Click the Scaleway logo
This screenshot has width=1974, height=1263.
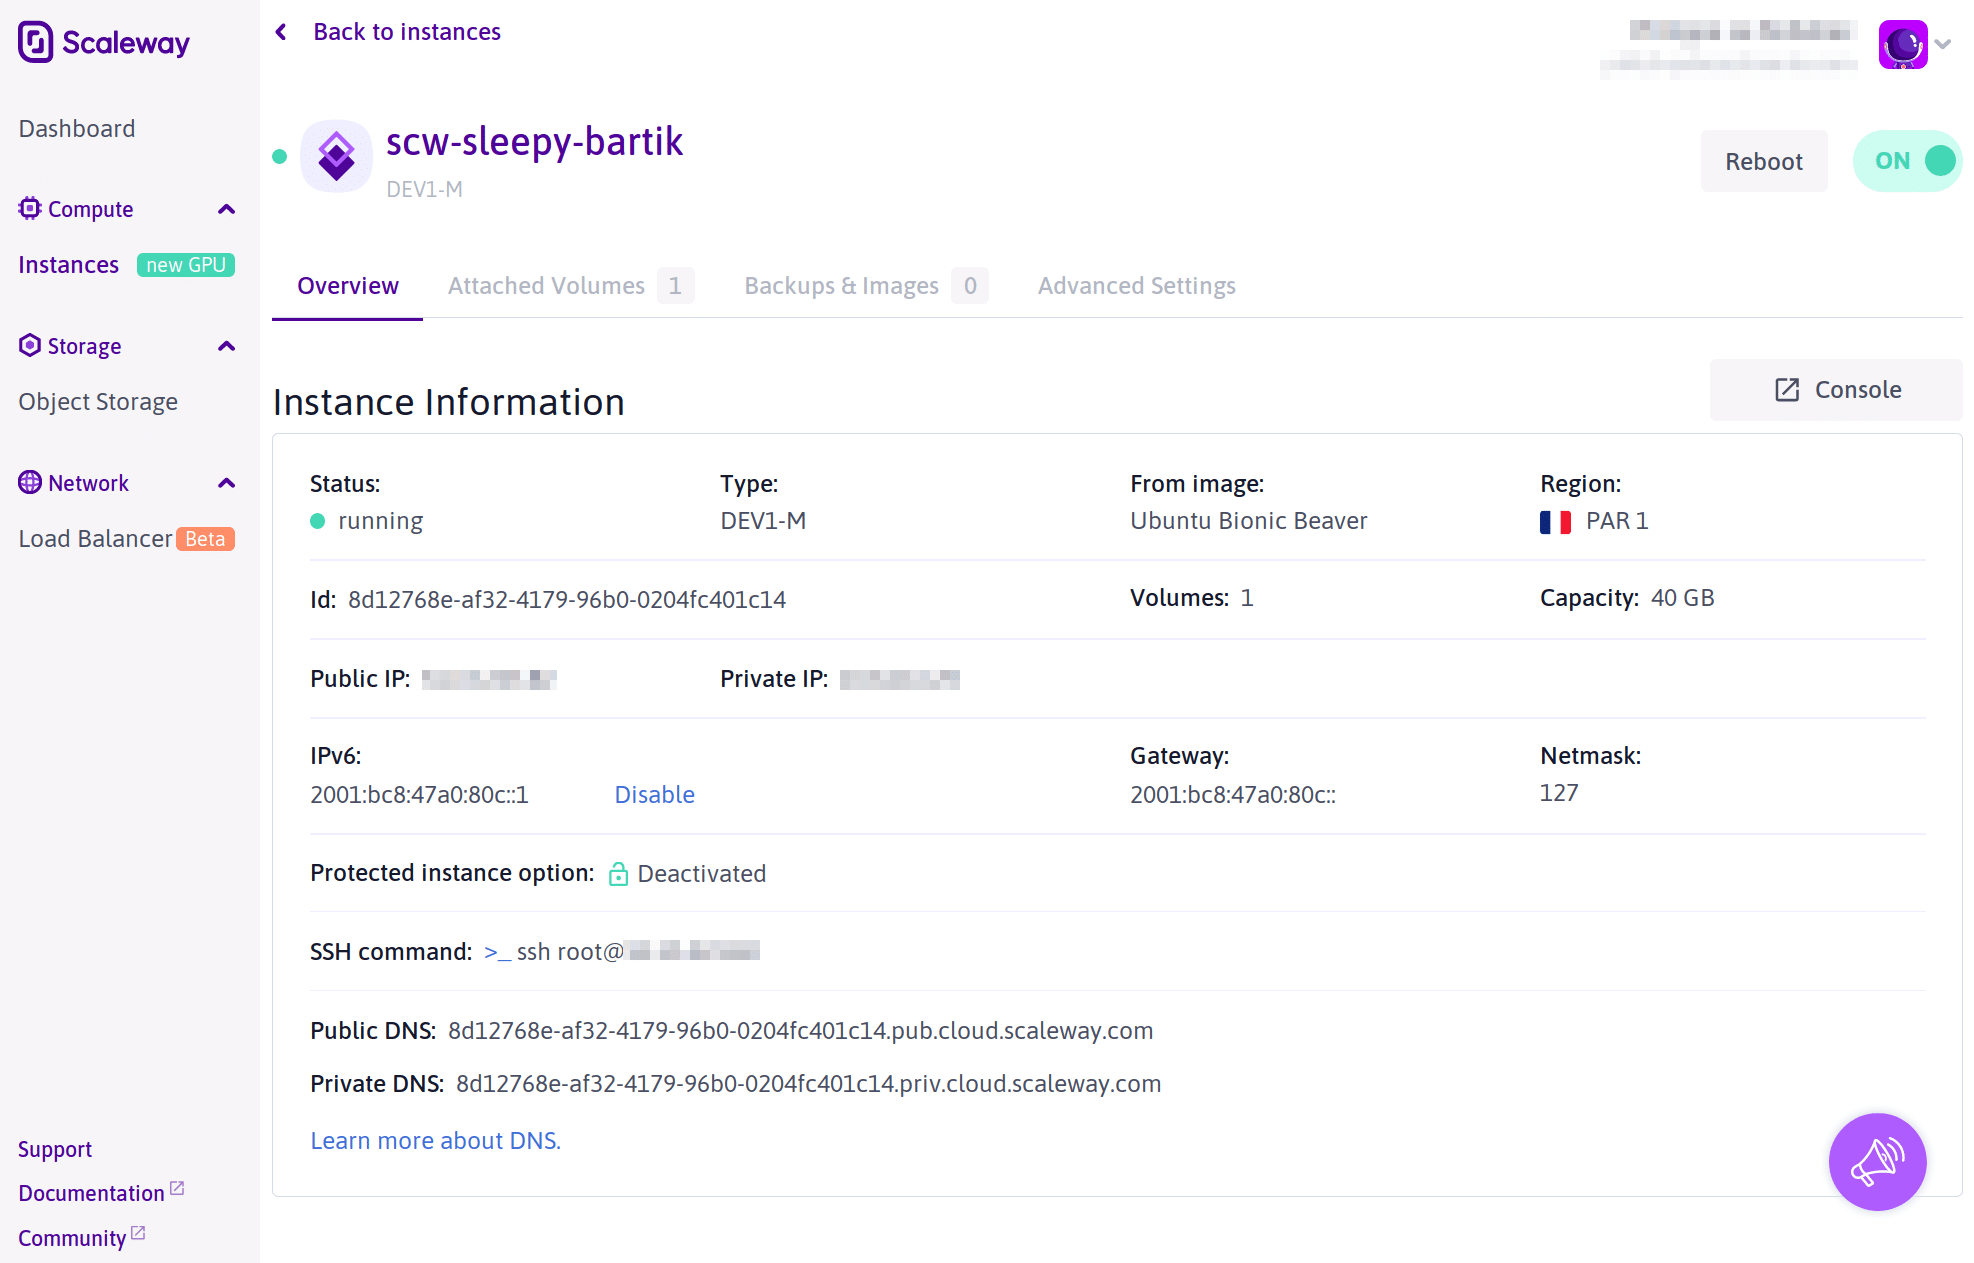point(103,42)
